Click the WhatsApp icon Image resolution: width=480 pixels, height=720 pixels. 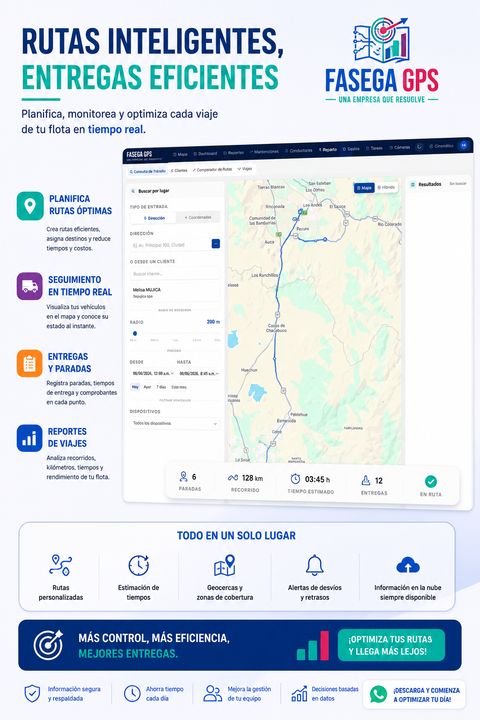pos(378,694)
